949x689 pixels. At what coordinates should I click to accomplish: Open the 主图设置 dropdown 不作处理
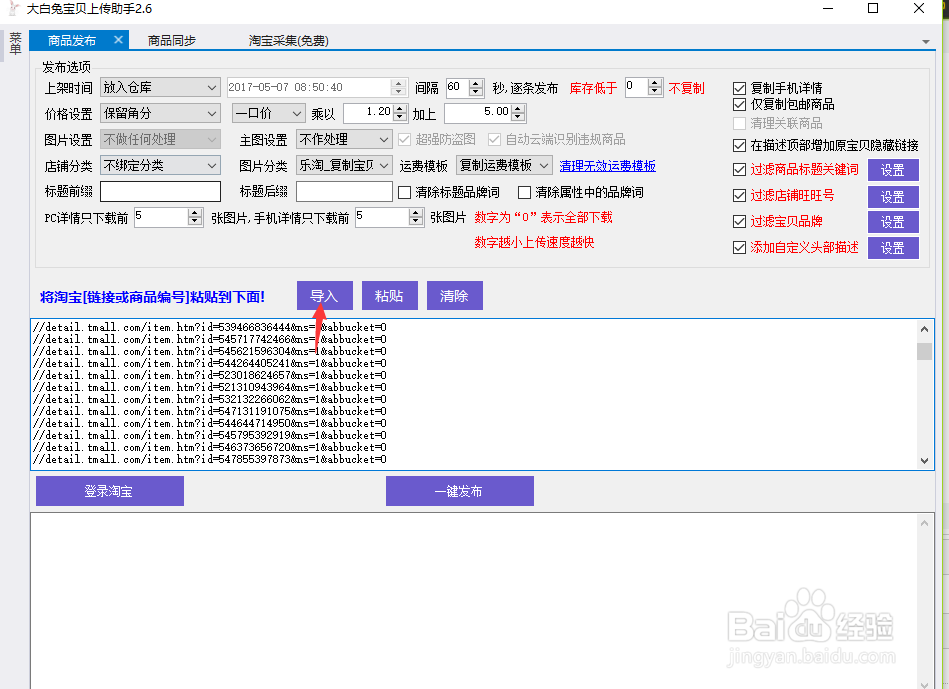coord(344,139)
